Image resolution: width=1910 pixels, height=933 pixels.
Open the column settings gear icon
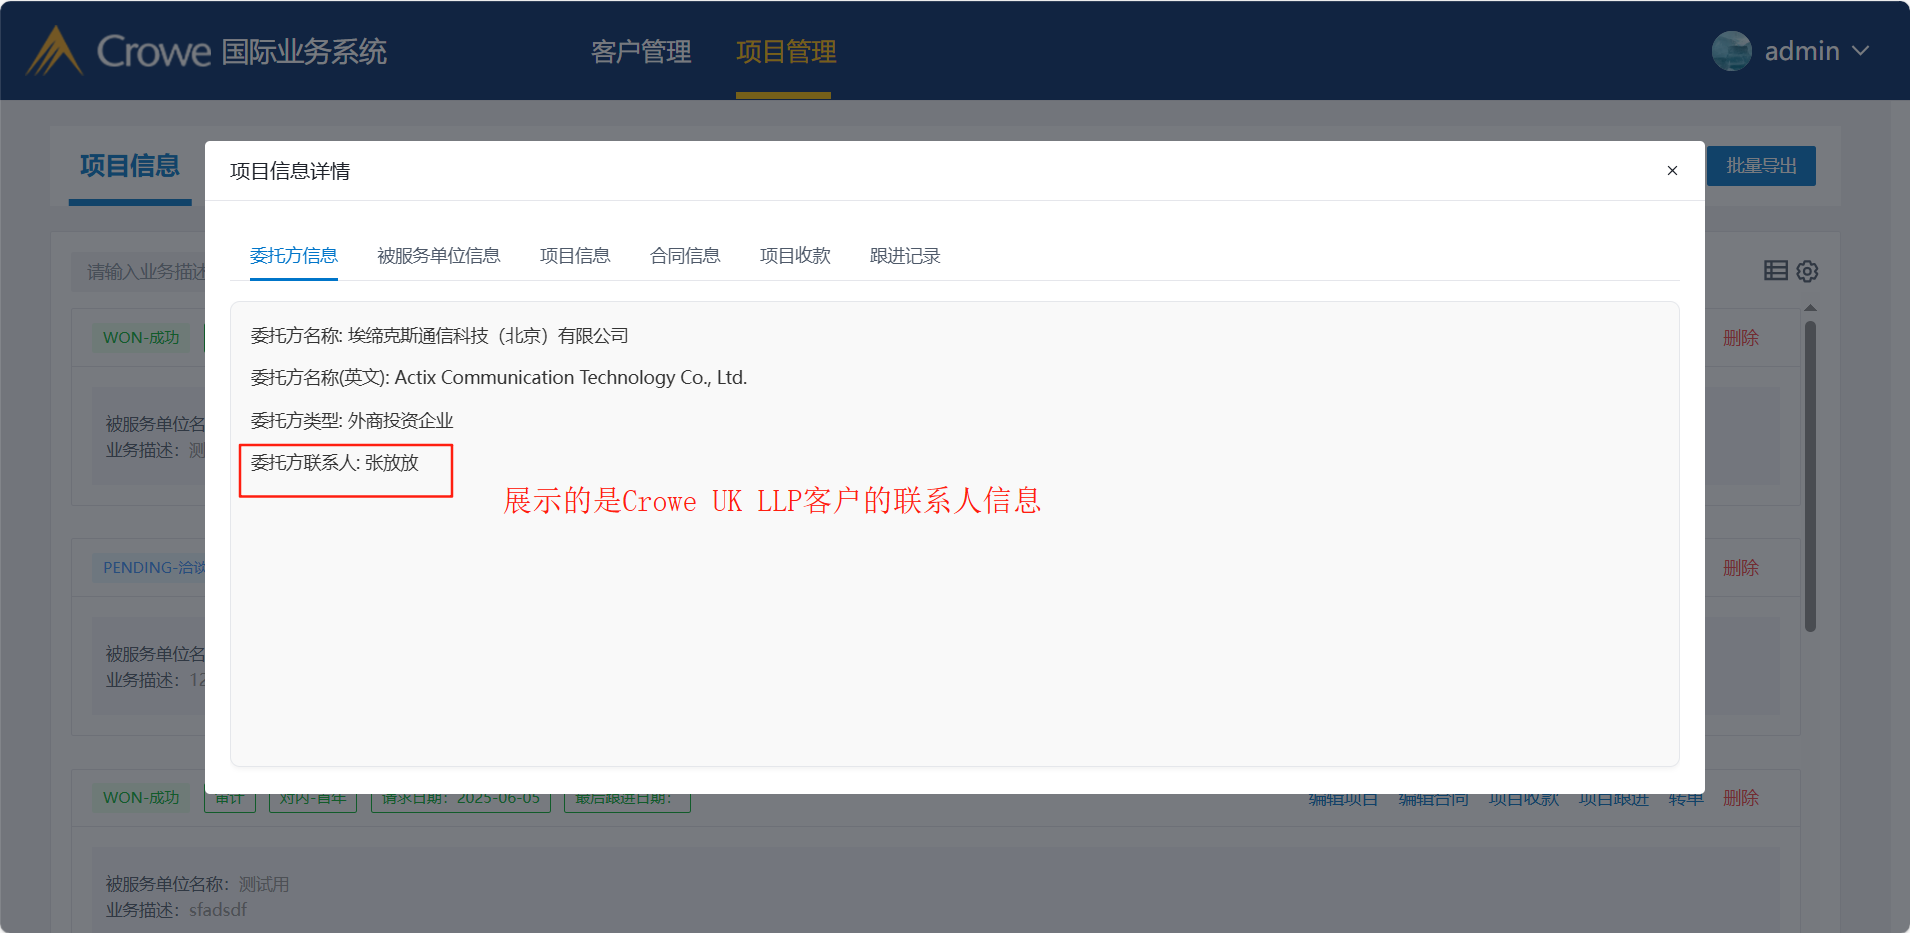click(1807, 271)
